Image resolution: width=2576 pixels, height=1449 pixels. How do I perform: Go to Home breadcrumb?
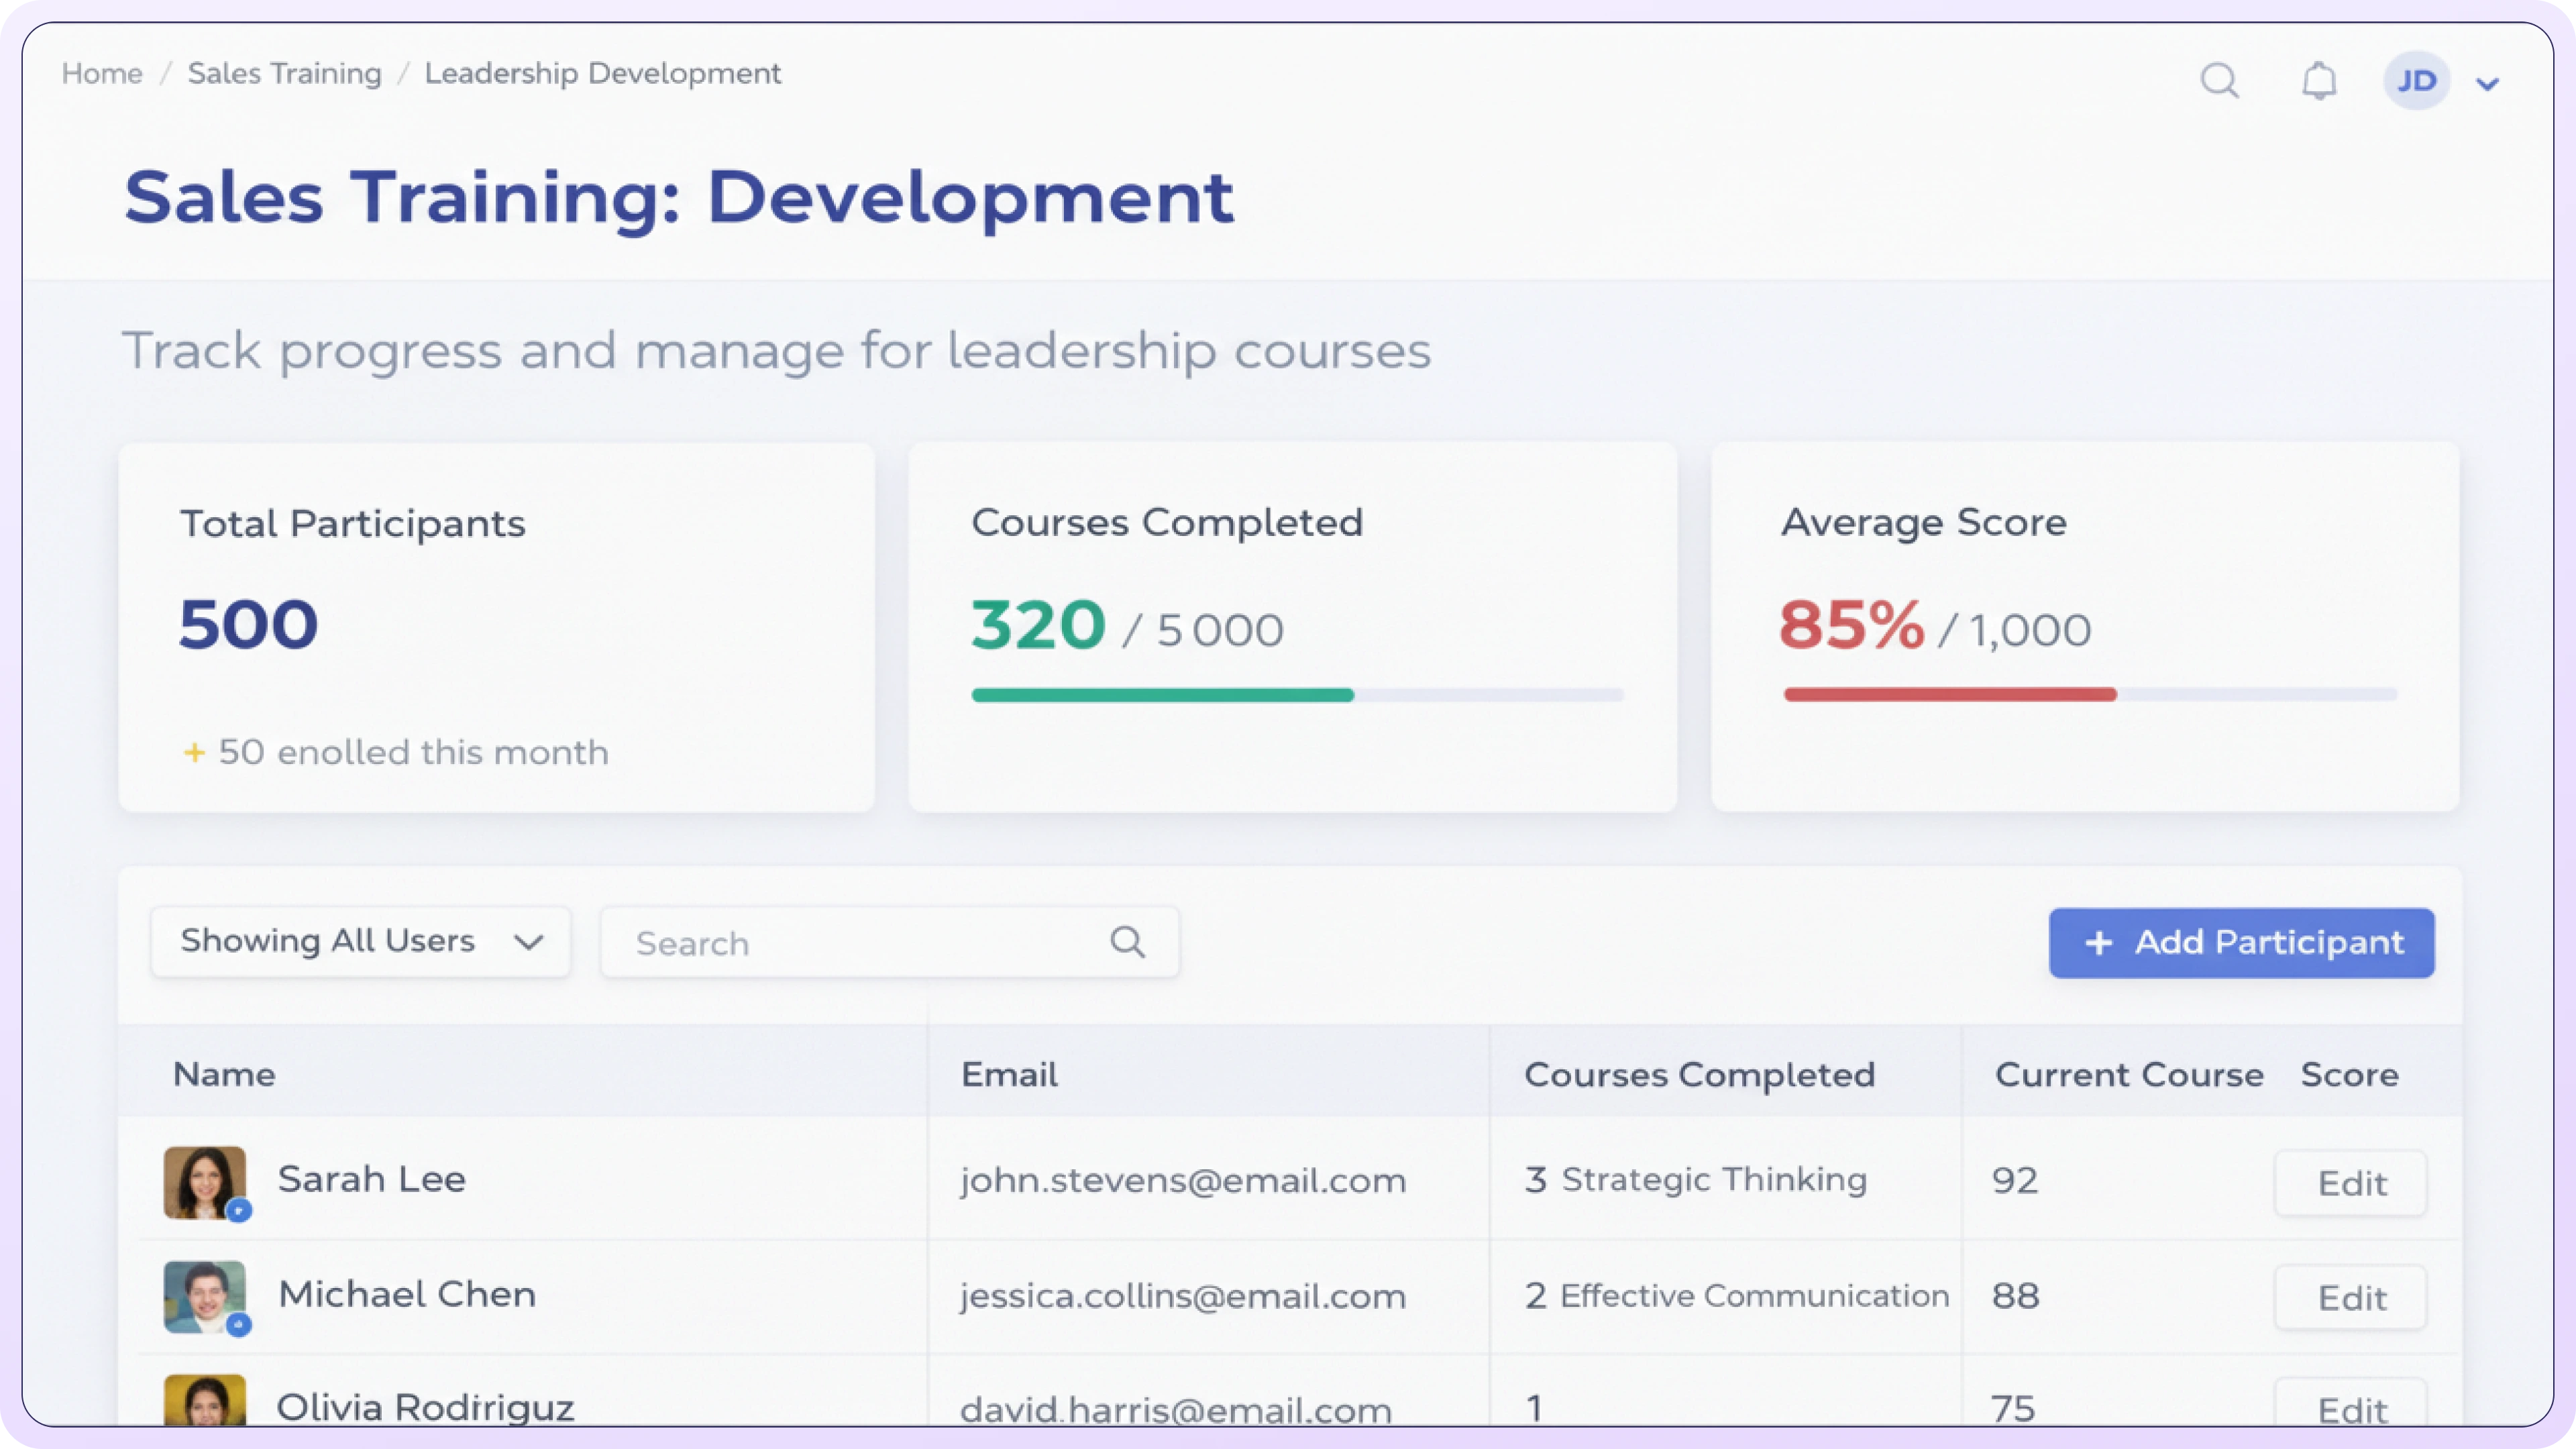point(102,74)
